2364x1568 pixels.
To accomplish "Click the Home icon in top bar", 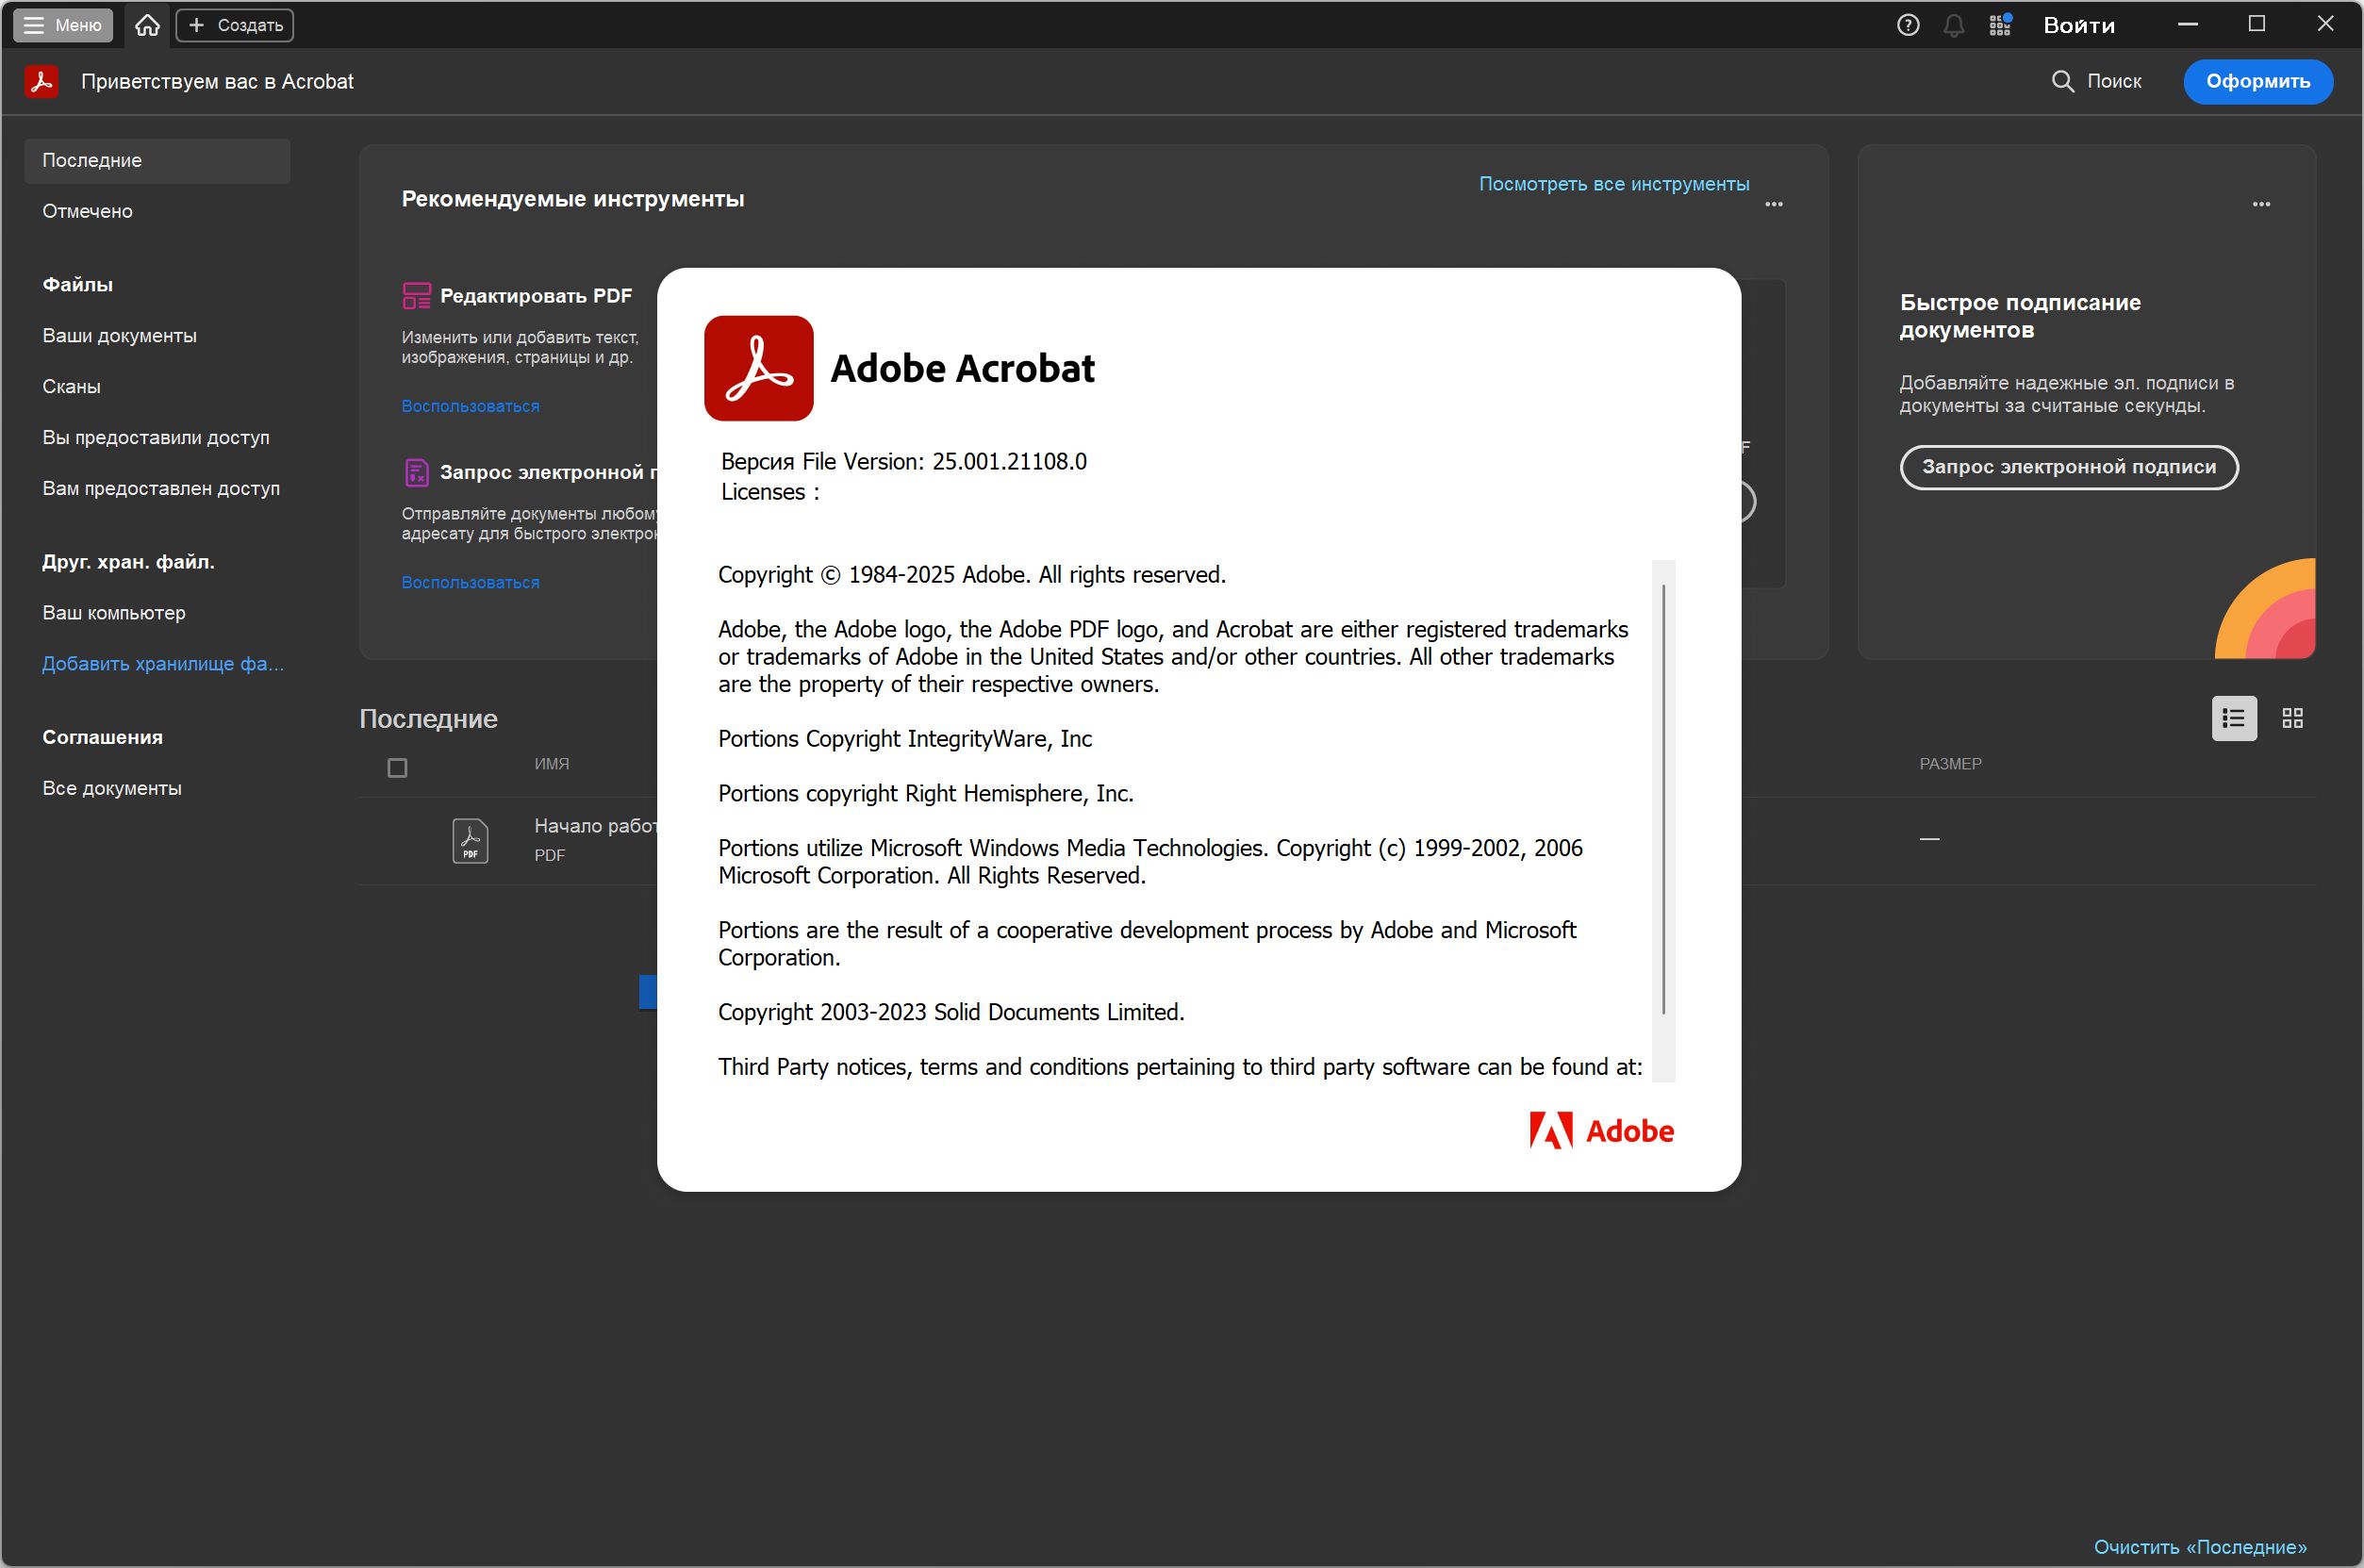I will (147, 25).
